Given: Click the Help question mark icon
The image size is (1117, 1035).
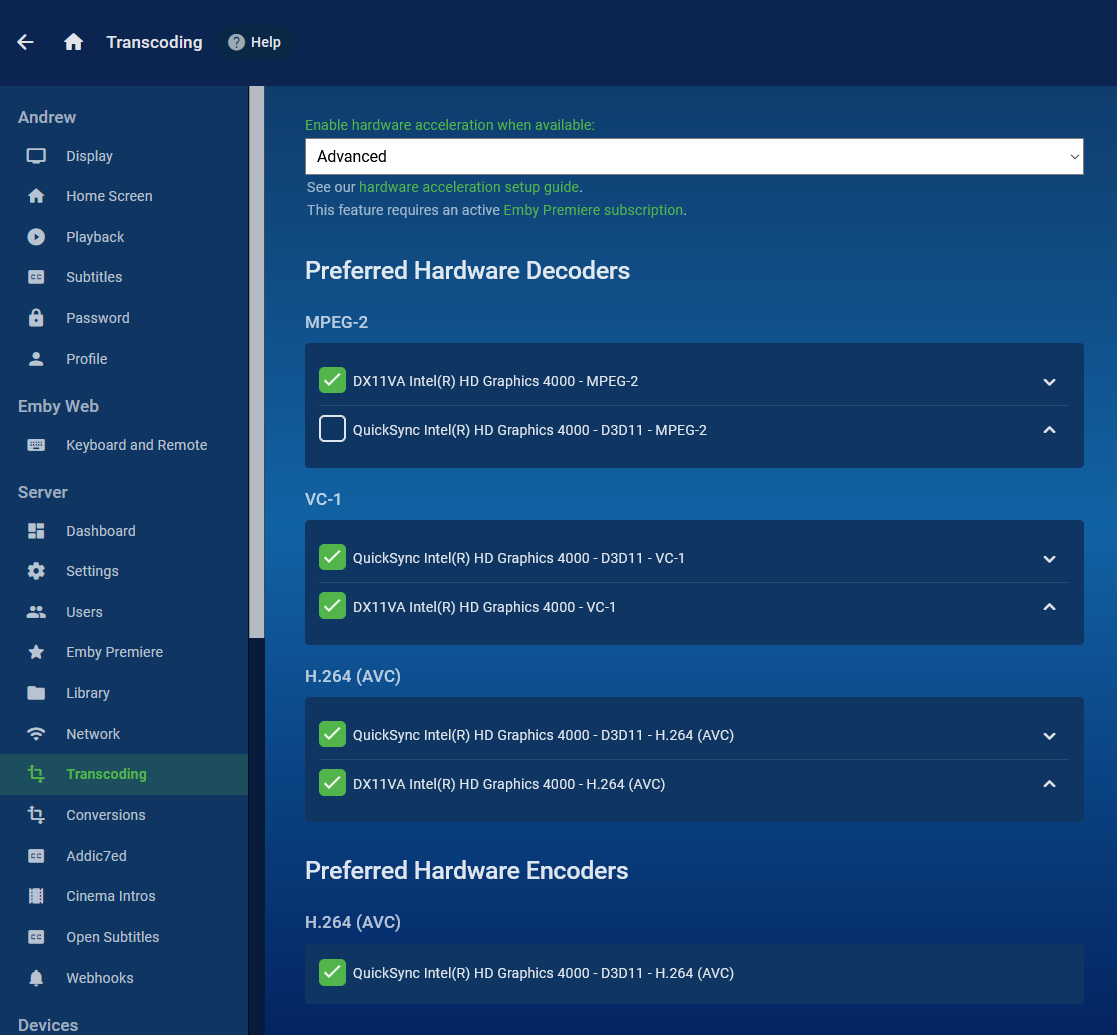Looking at the screenshot, I should pos(237,42).
